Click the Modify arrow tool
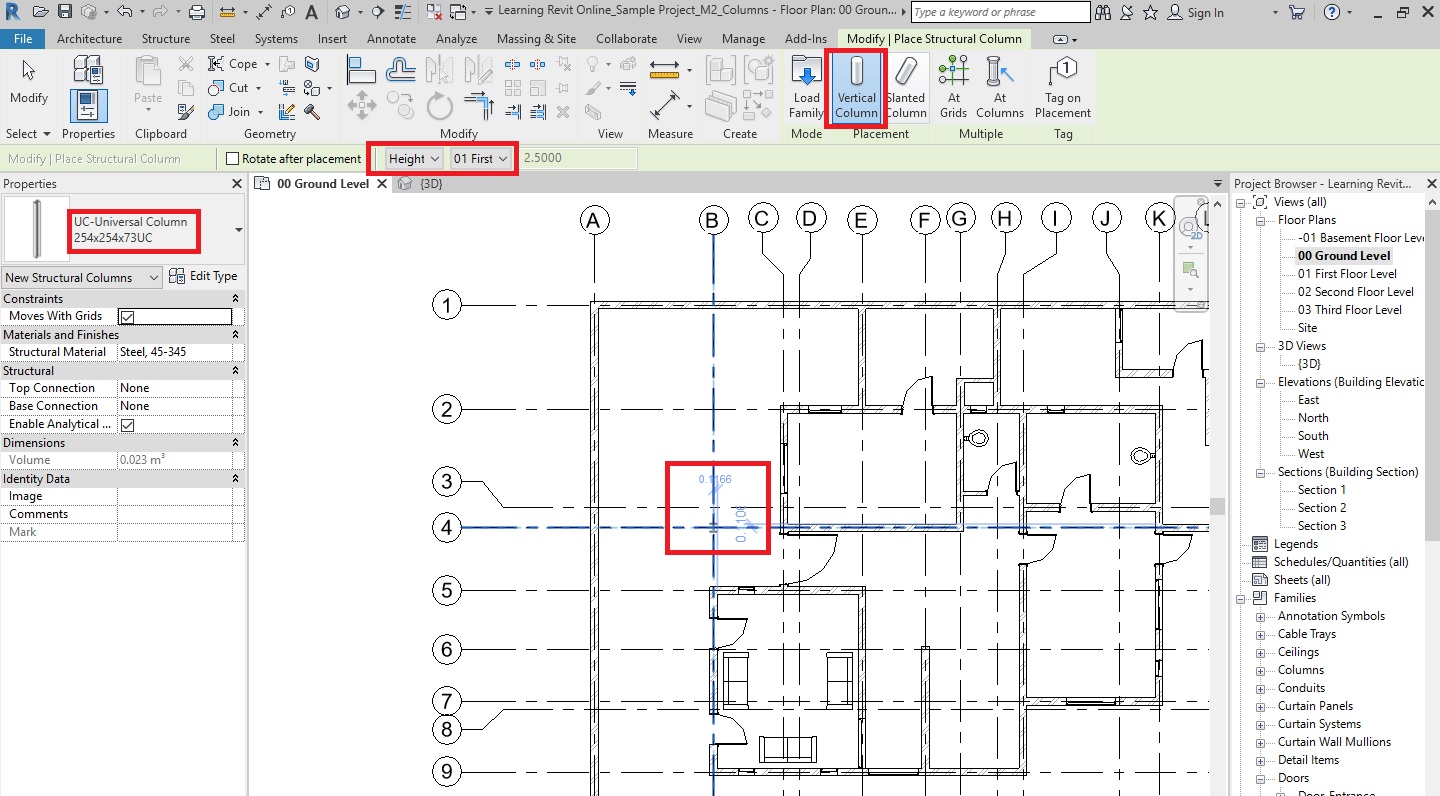 tap(29, 82)
